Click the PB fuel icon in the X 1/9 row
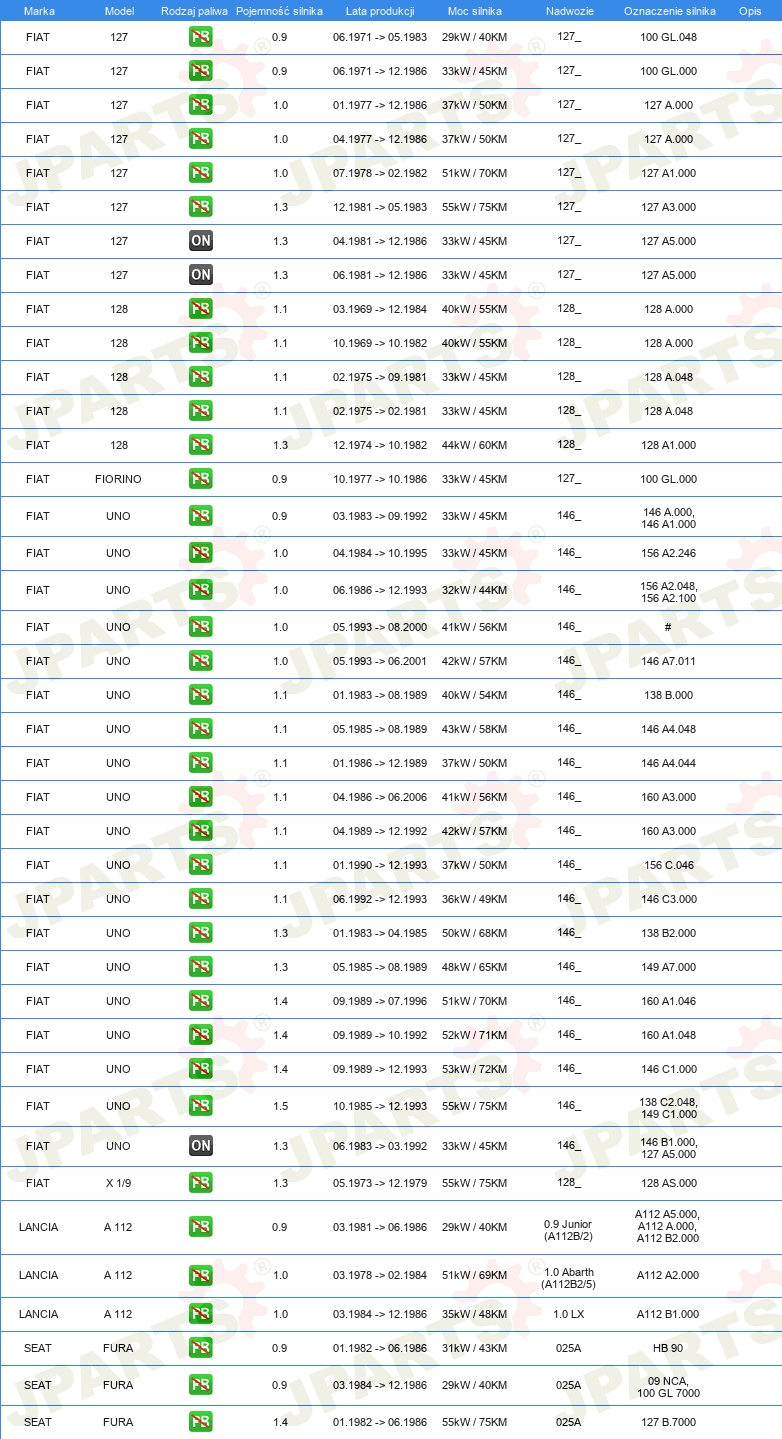Viewport: 782px width, 1439px height. (x=200, y=1183)
